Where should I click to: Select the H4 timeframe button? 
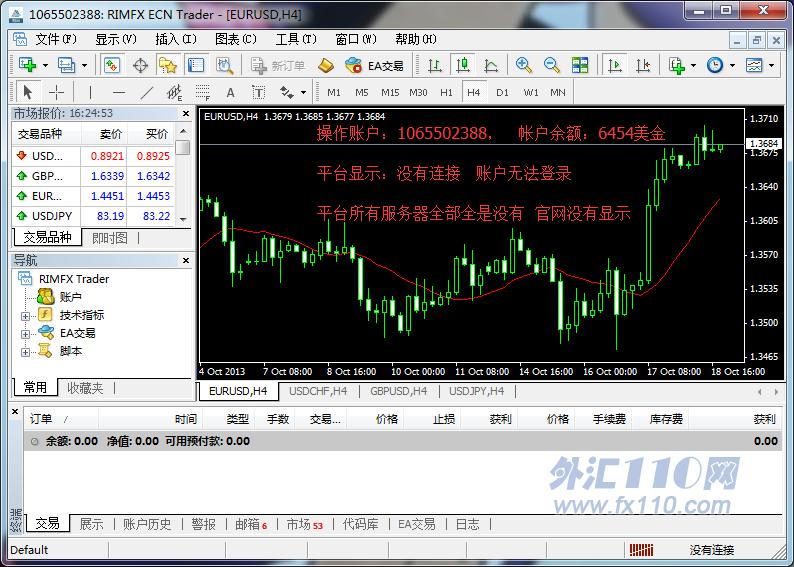point(474,92)
